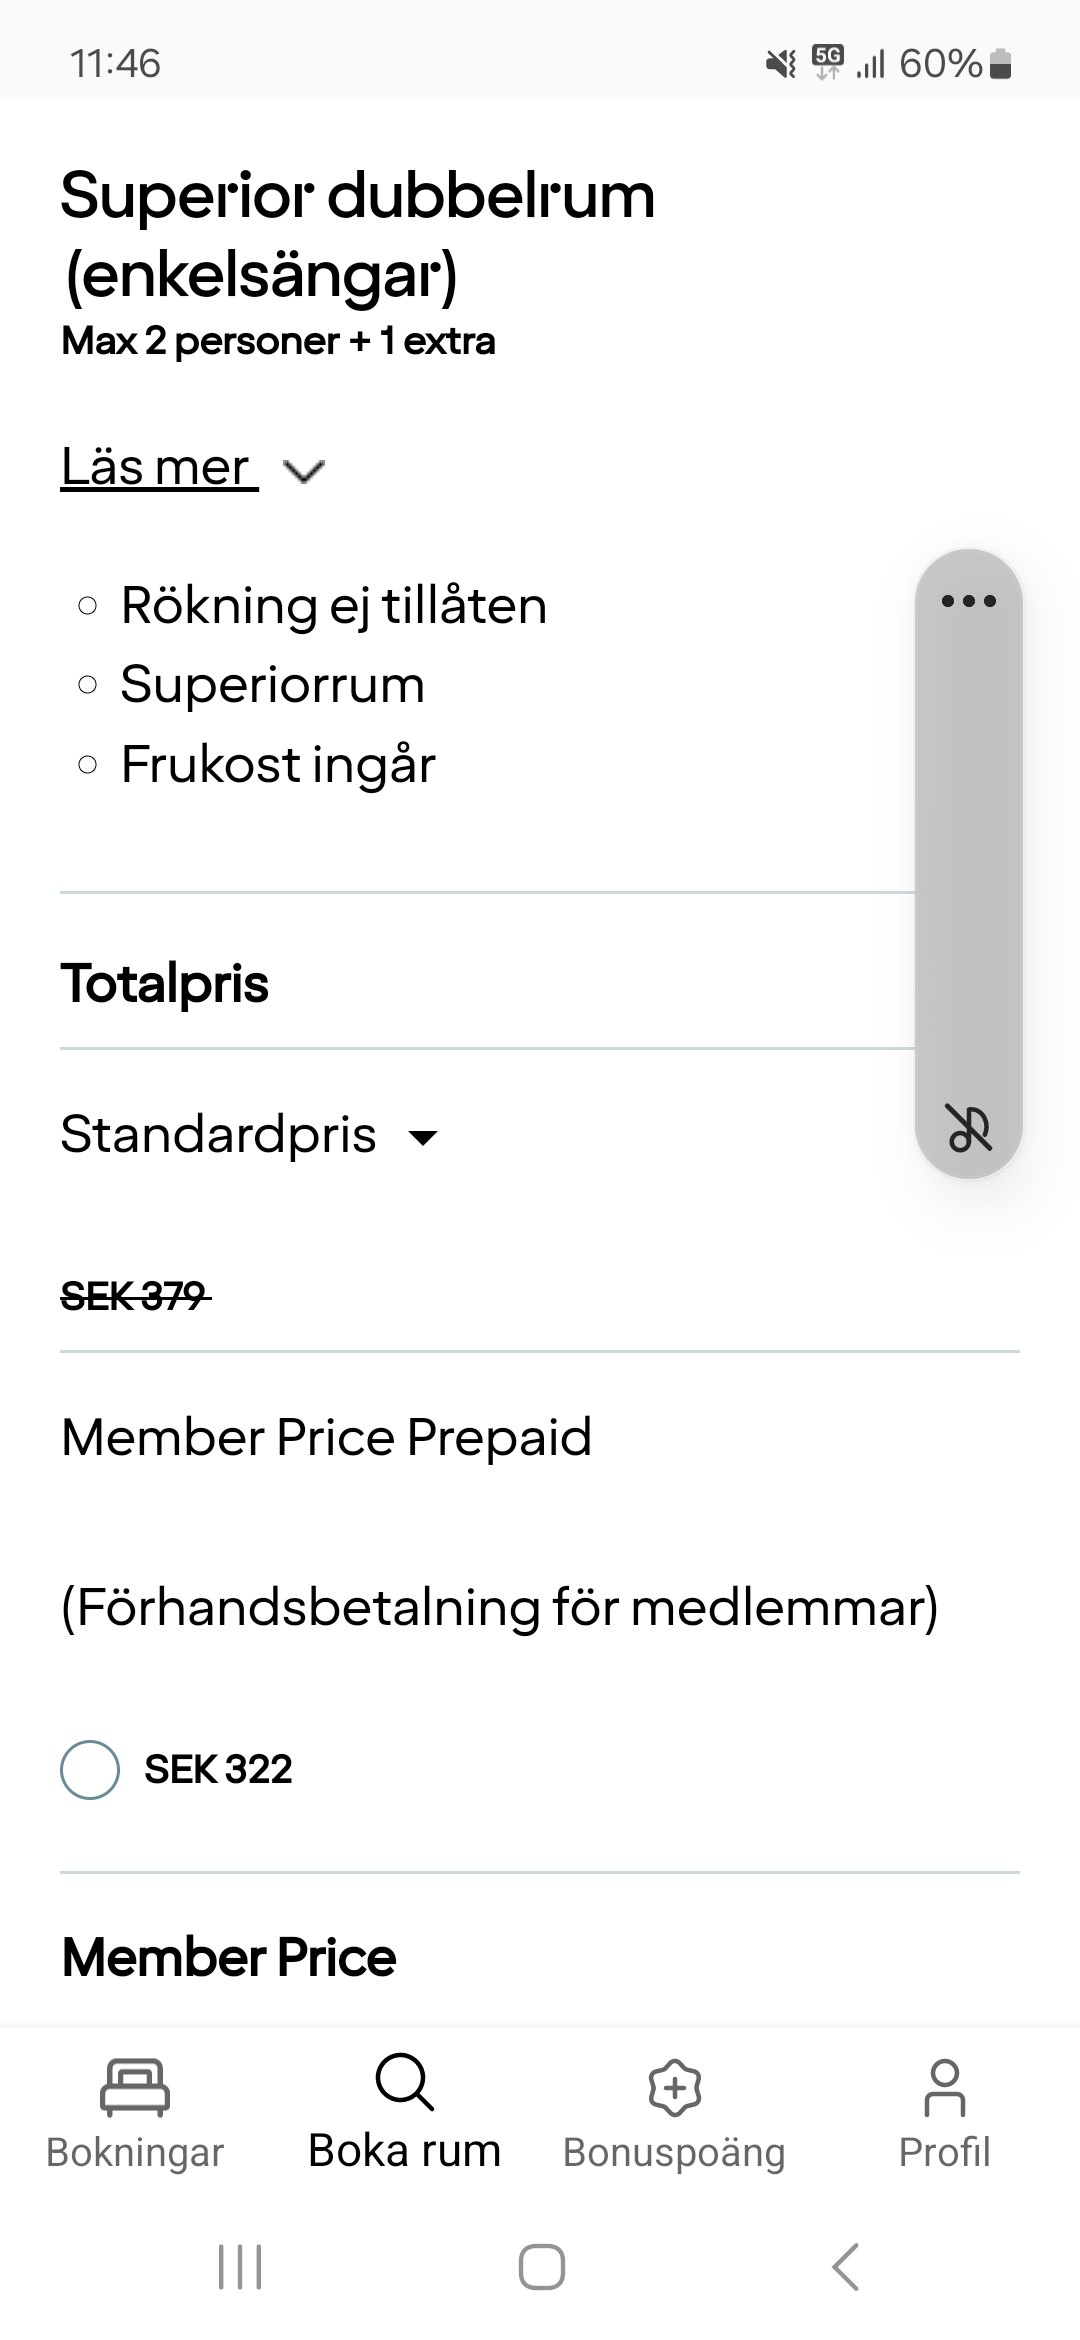The image size is (1080, 2340).
Task: Tap the three-dot icon on floating bar
Action: pos(969,601)
